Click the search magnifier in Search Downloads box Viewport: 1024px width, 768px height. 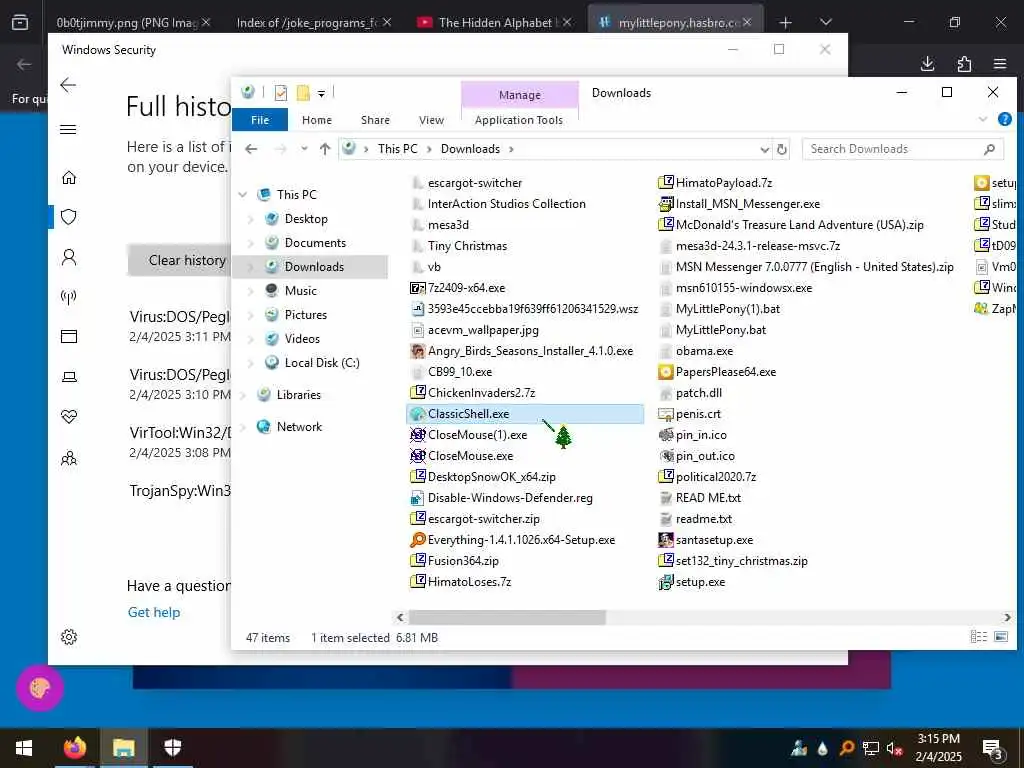(989, 149)
